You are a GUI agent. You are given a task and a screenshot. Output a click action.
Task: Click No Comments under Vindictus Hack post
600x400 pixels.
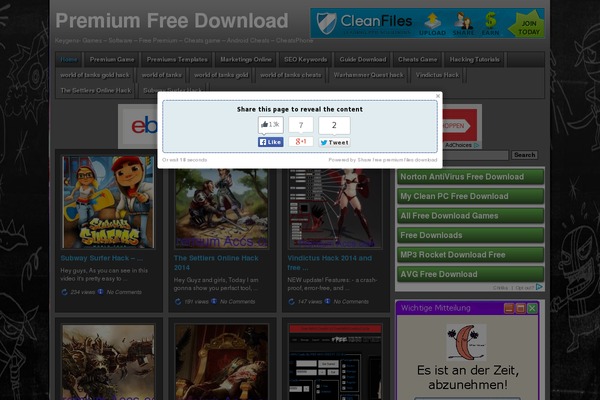(x=351, y=302)
